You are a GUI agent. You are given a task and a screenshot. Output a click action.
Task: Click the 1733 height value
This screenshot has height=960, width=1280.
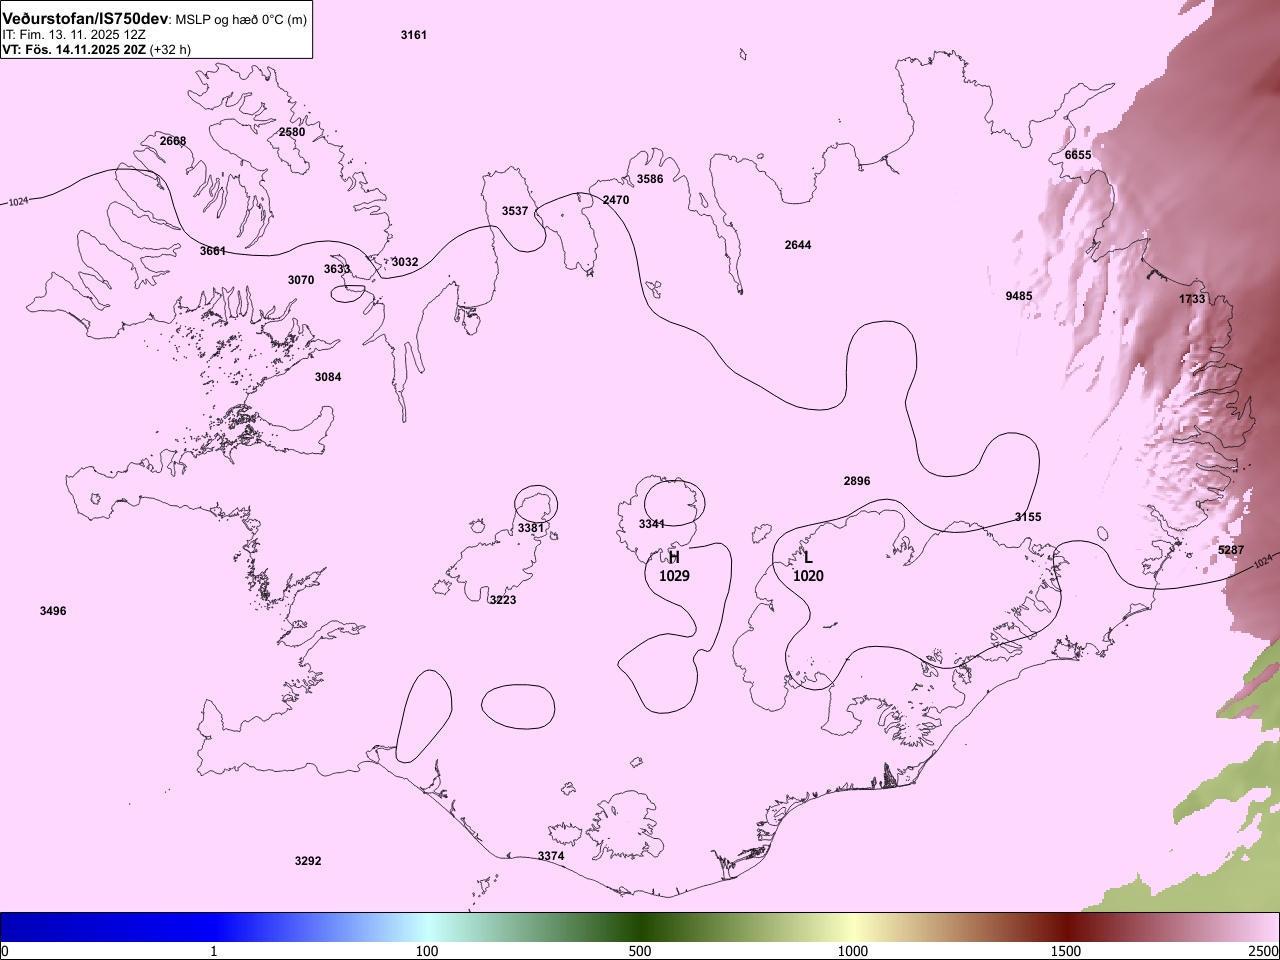coord(1192,299)
